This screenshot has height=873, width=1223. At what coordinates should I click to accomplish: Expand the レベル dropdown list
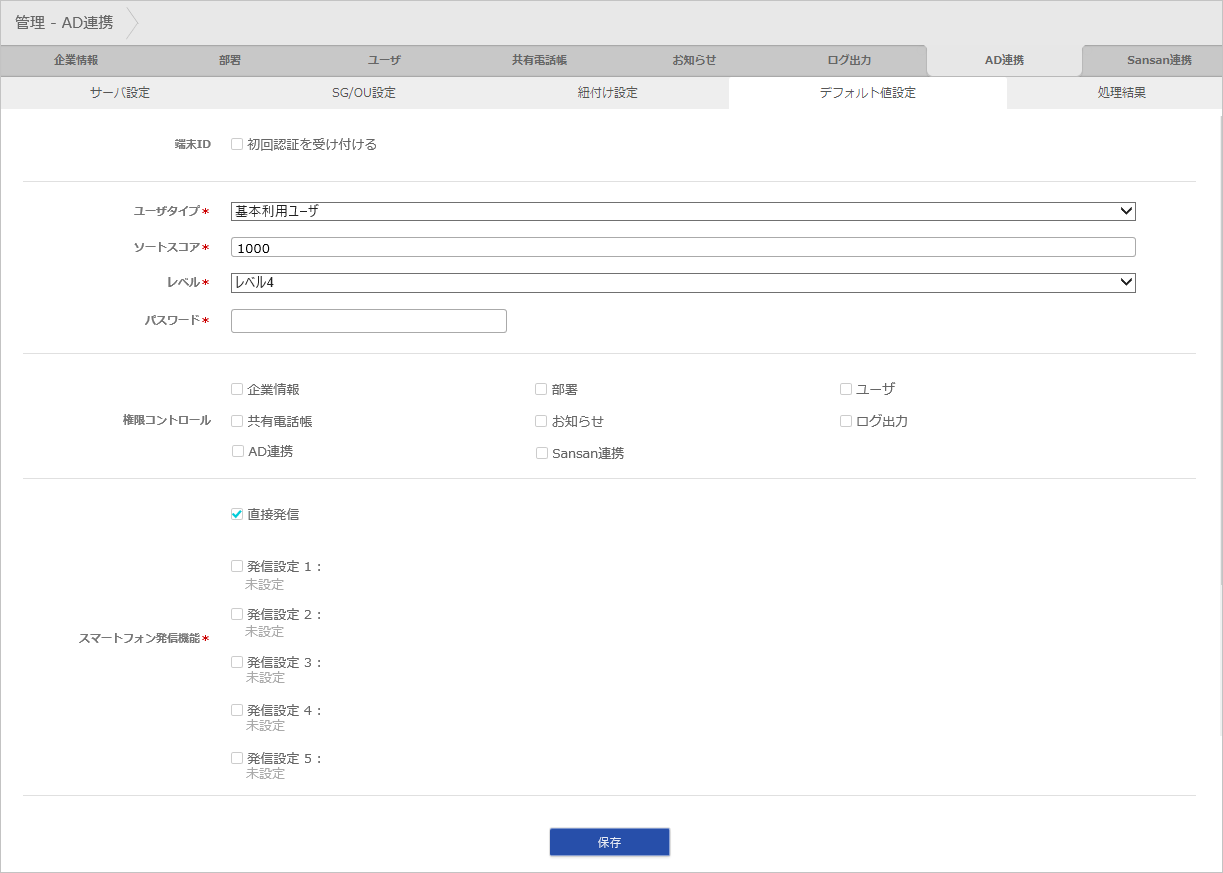(x=682, y=283)
